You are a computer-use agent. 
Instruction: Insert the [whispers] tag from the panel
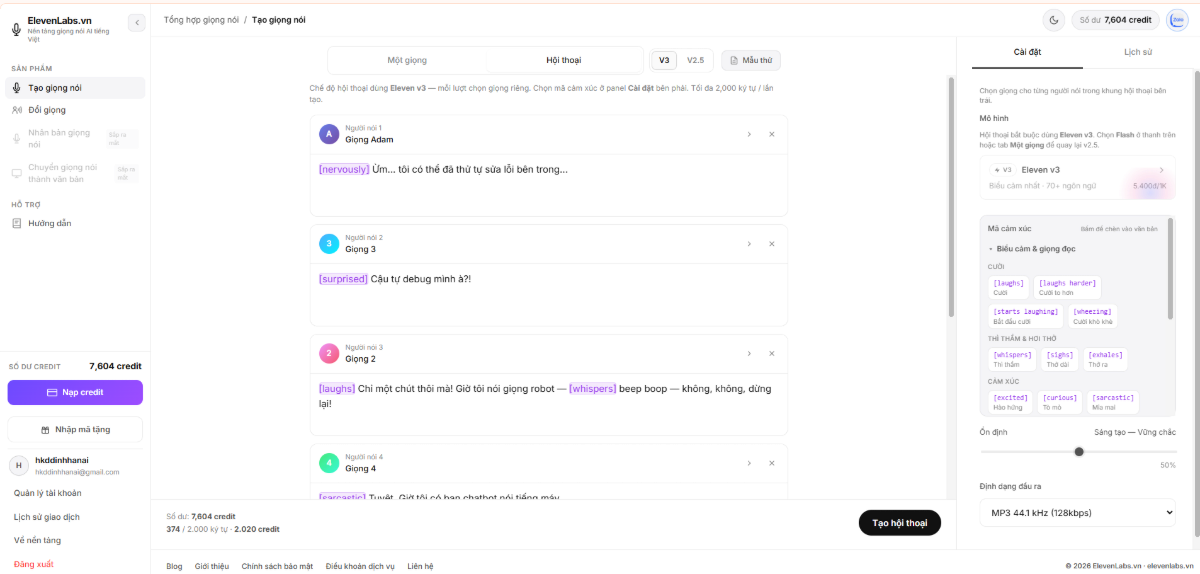(x=1012, y=359)
